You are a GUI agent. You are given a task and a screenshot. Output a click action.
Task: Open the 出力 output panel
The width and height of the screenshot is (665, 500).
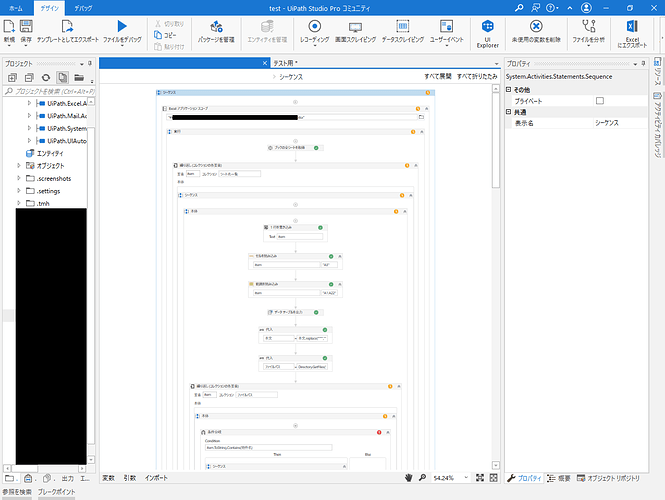(67, 478)
